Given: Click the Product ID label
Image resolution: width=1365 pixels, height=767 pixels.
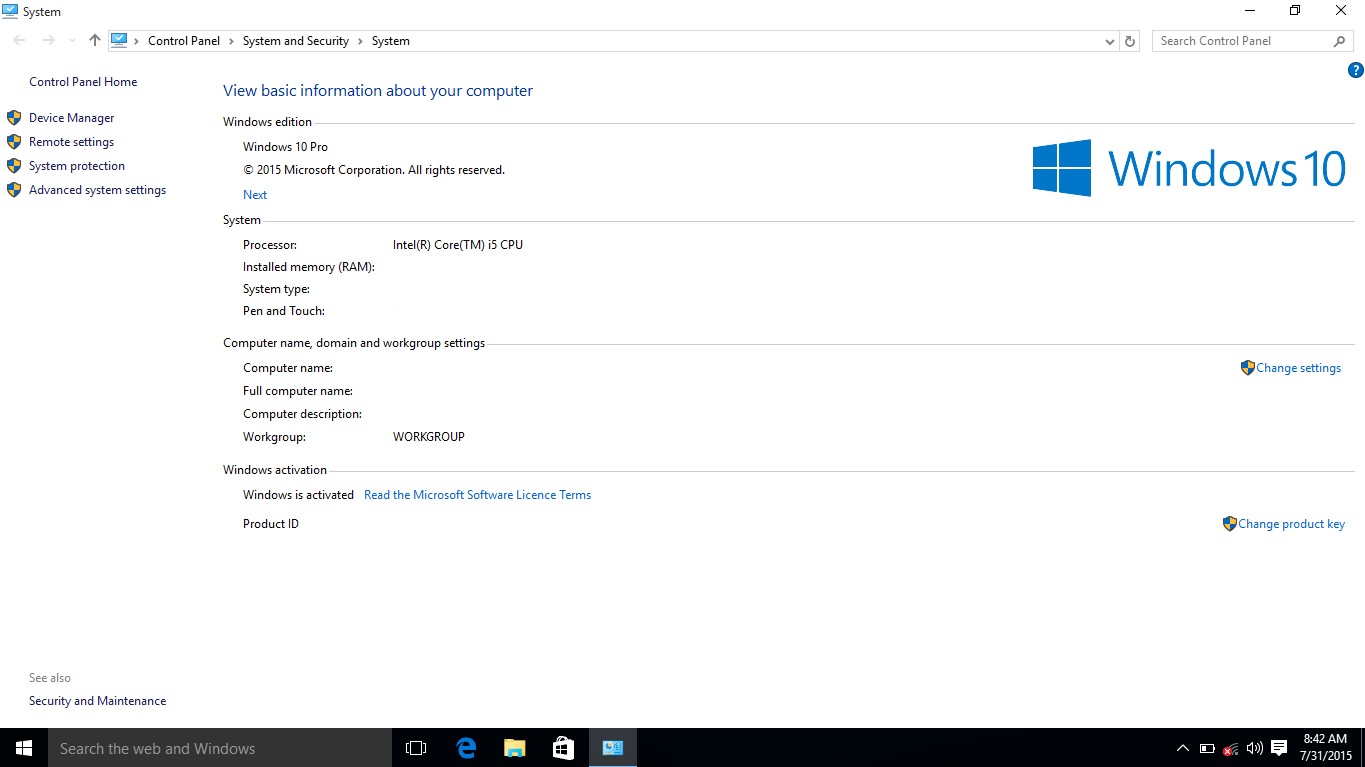Looking at the screenshot, I should pos(271,524).
